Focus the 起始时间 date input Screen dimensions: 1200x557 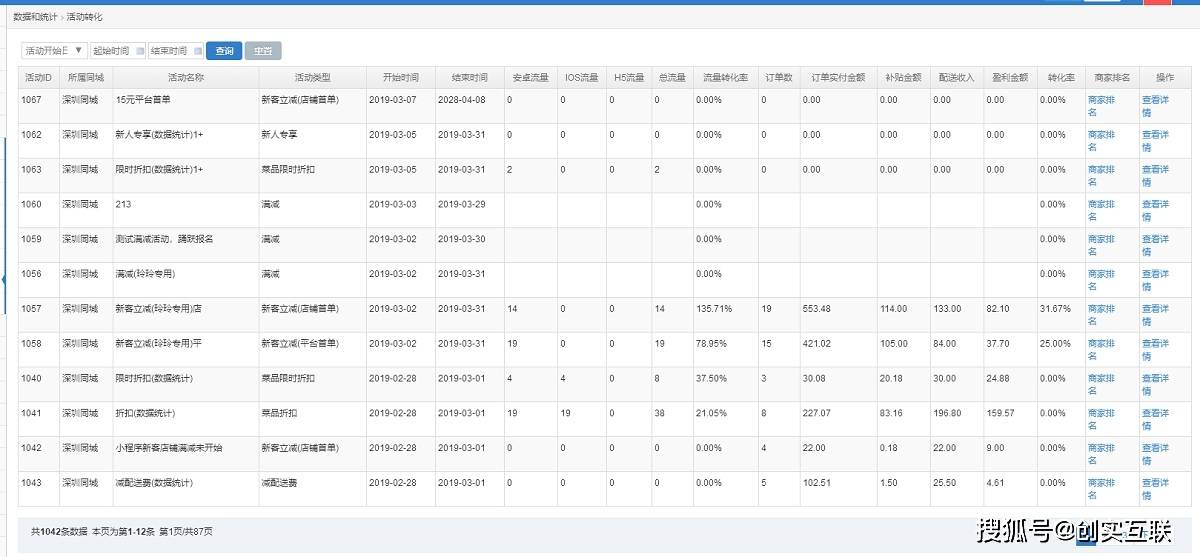(118, 51)
